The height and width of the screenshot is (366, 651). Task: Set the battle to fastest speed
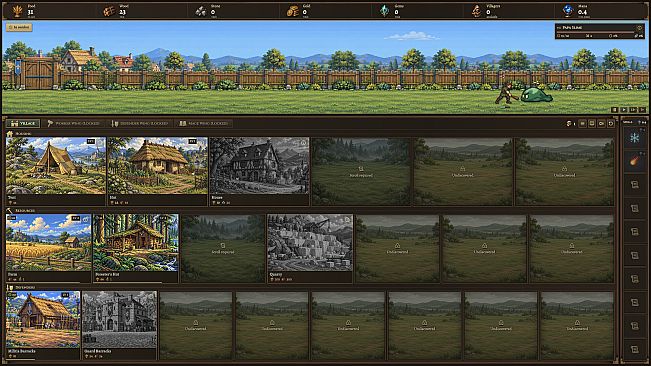pyautogui.click(x=642, y=110)
